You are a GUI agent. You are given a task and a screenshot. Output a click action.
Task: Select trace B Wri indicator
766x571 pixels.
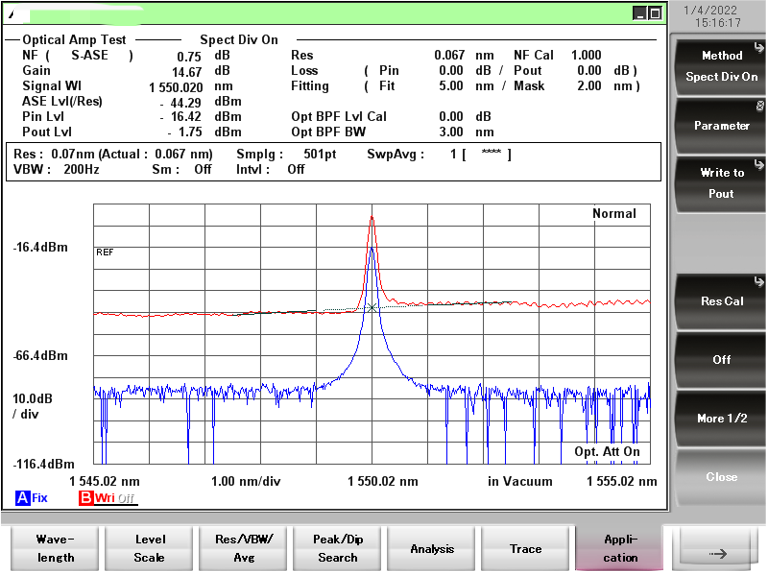pos(98,497)
